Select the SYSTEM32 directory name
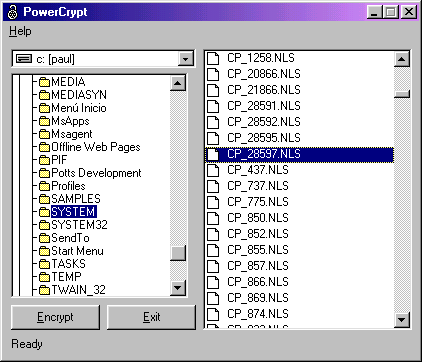Image resolution: width=422 pixels, height=362 pixels. [x=79, y=225]
